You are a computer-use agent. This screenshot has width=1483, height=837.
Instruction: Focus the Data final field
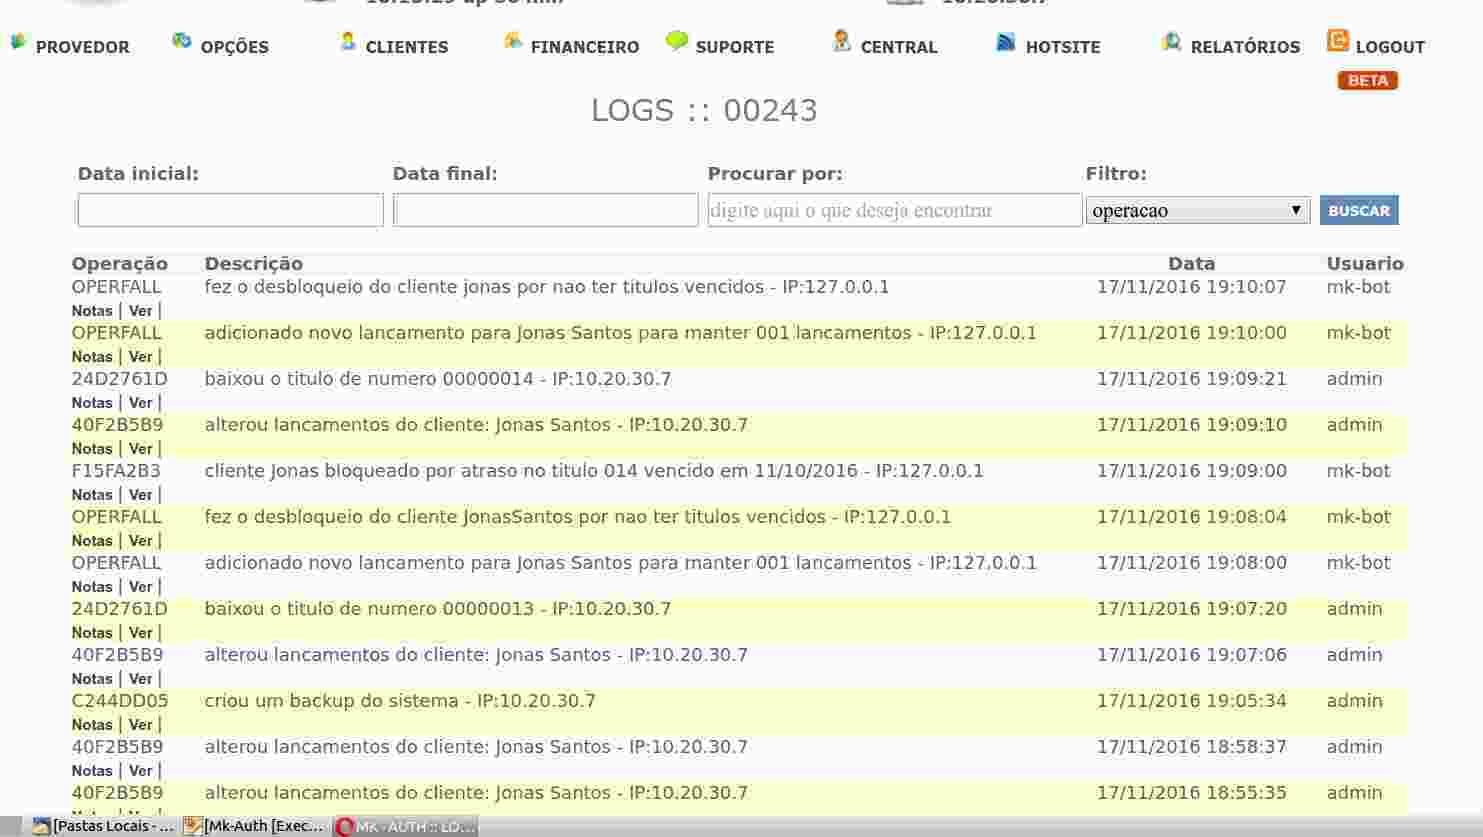coord(545,210)
